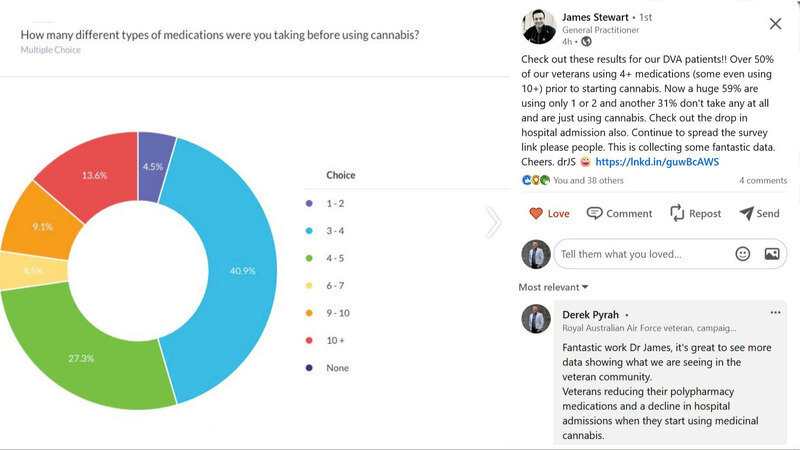Click the Love reaction heart icon
The width and height of the screenshot is (800, 450).
535,213
